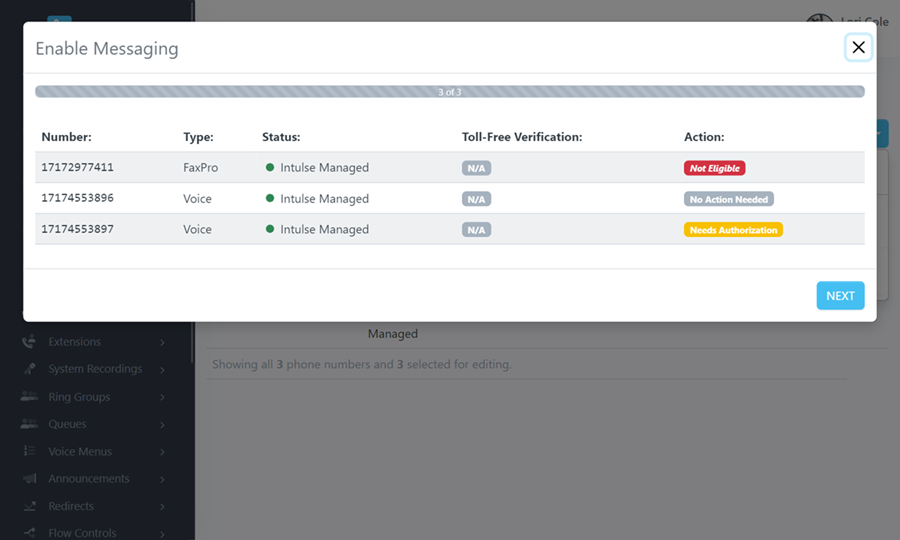Click the Voice Menus numbered list icon
The height and width of the screenshot is (540, 900).
(x=29, y=452)
